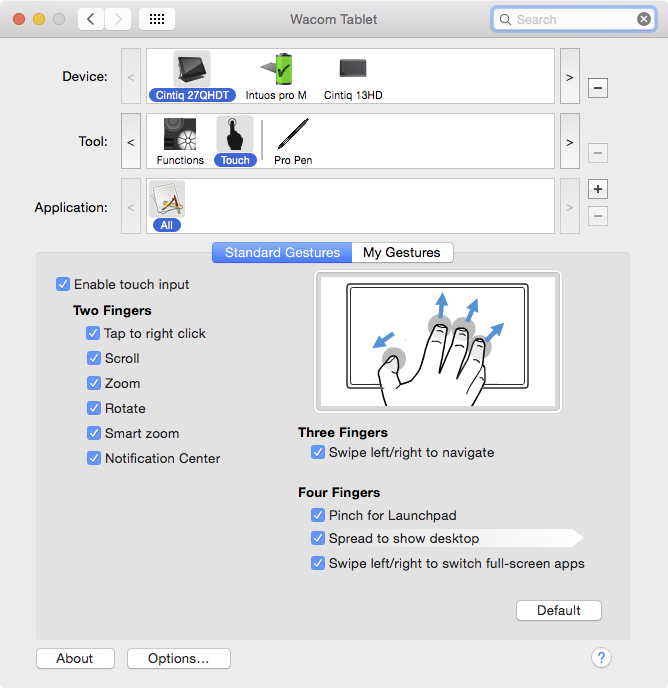Toggle Swipe left/right to navigate checkbox
This screenshot has height=688, width=668.
click(x=318, y=452)
